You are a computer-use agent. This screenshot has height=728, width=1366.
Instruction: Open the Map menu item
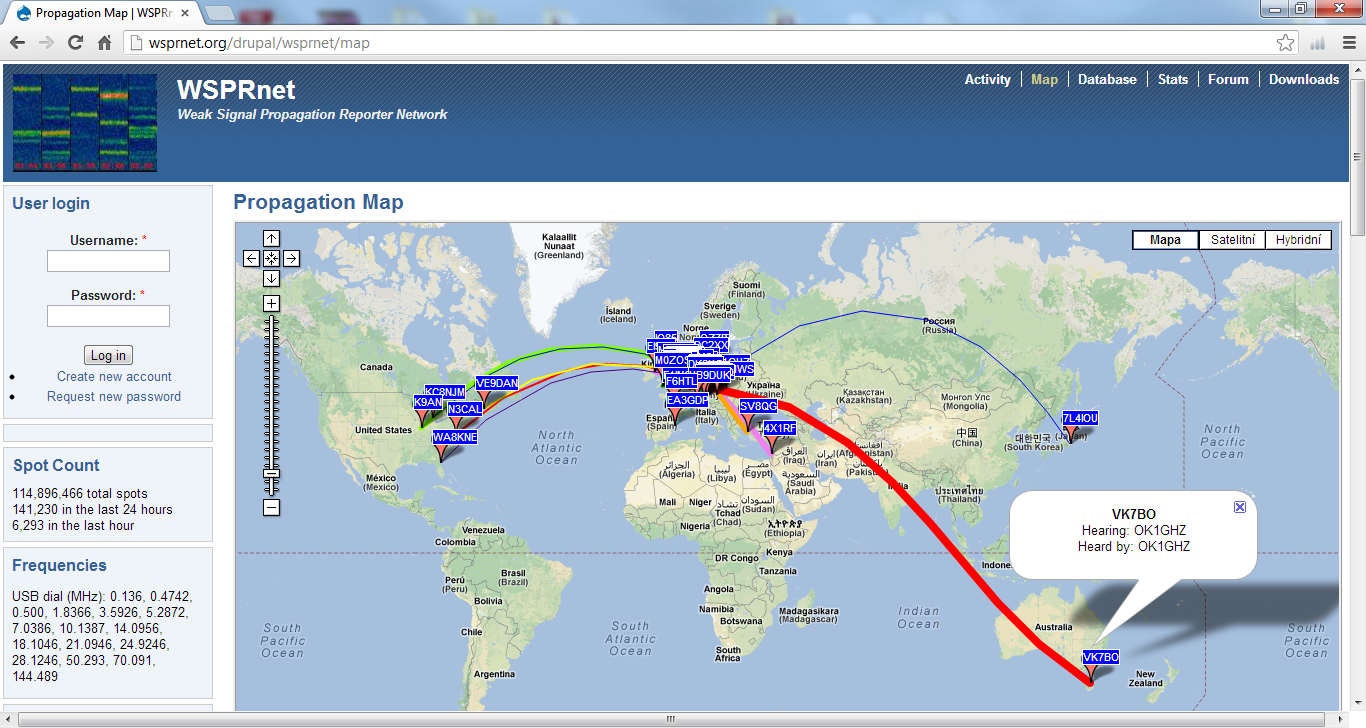click(1044, 79)
